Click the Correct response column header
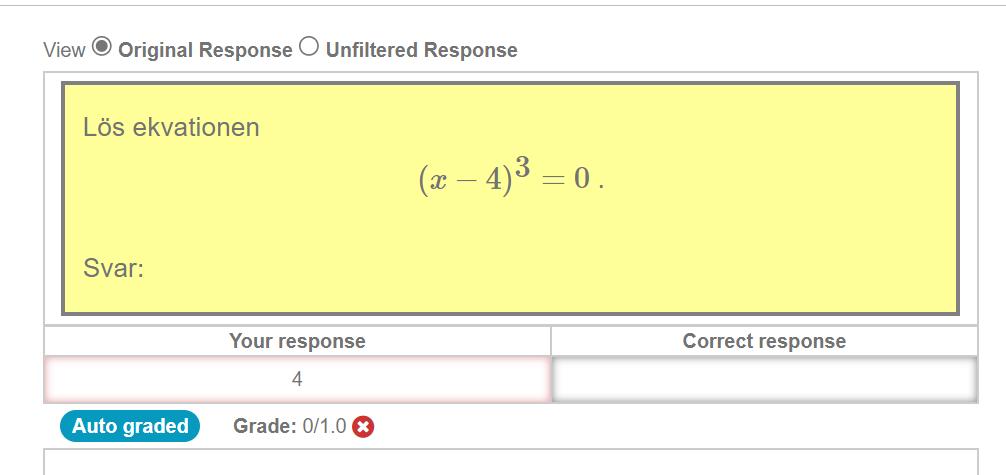Image resolution: width=1006 pixels, height=475 pixels. 764,341
